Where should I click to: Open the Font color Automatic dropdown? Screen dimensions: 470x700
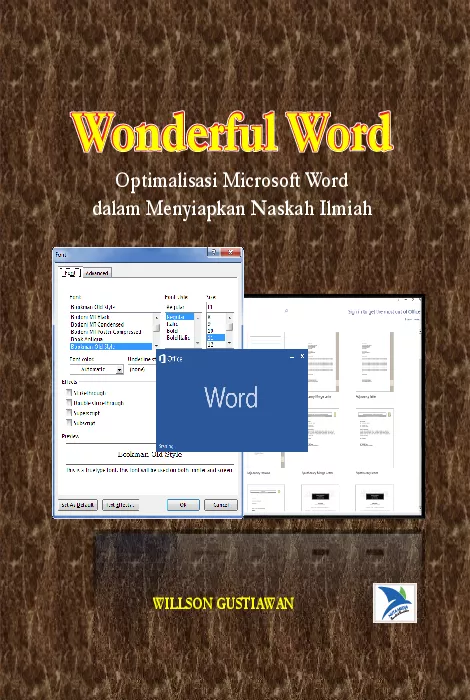coord(120,370)
